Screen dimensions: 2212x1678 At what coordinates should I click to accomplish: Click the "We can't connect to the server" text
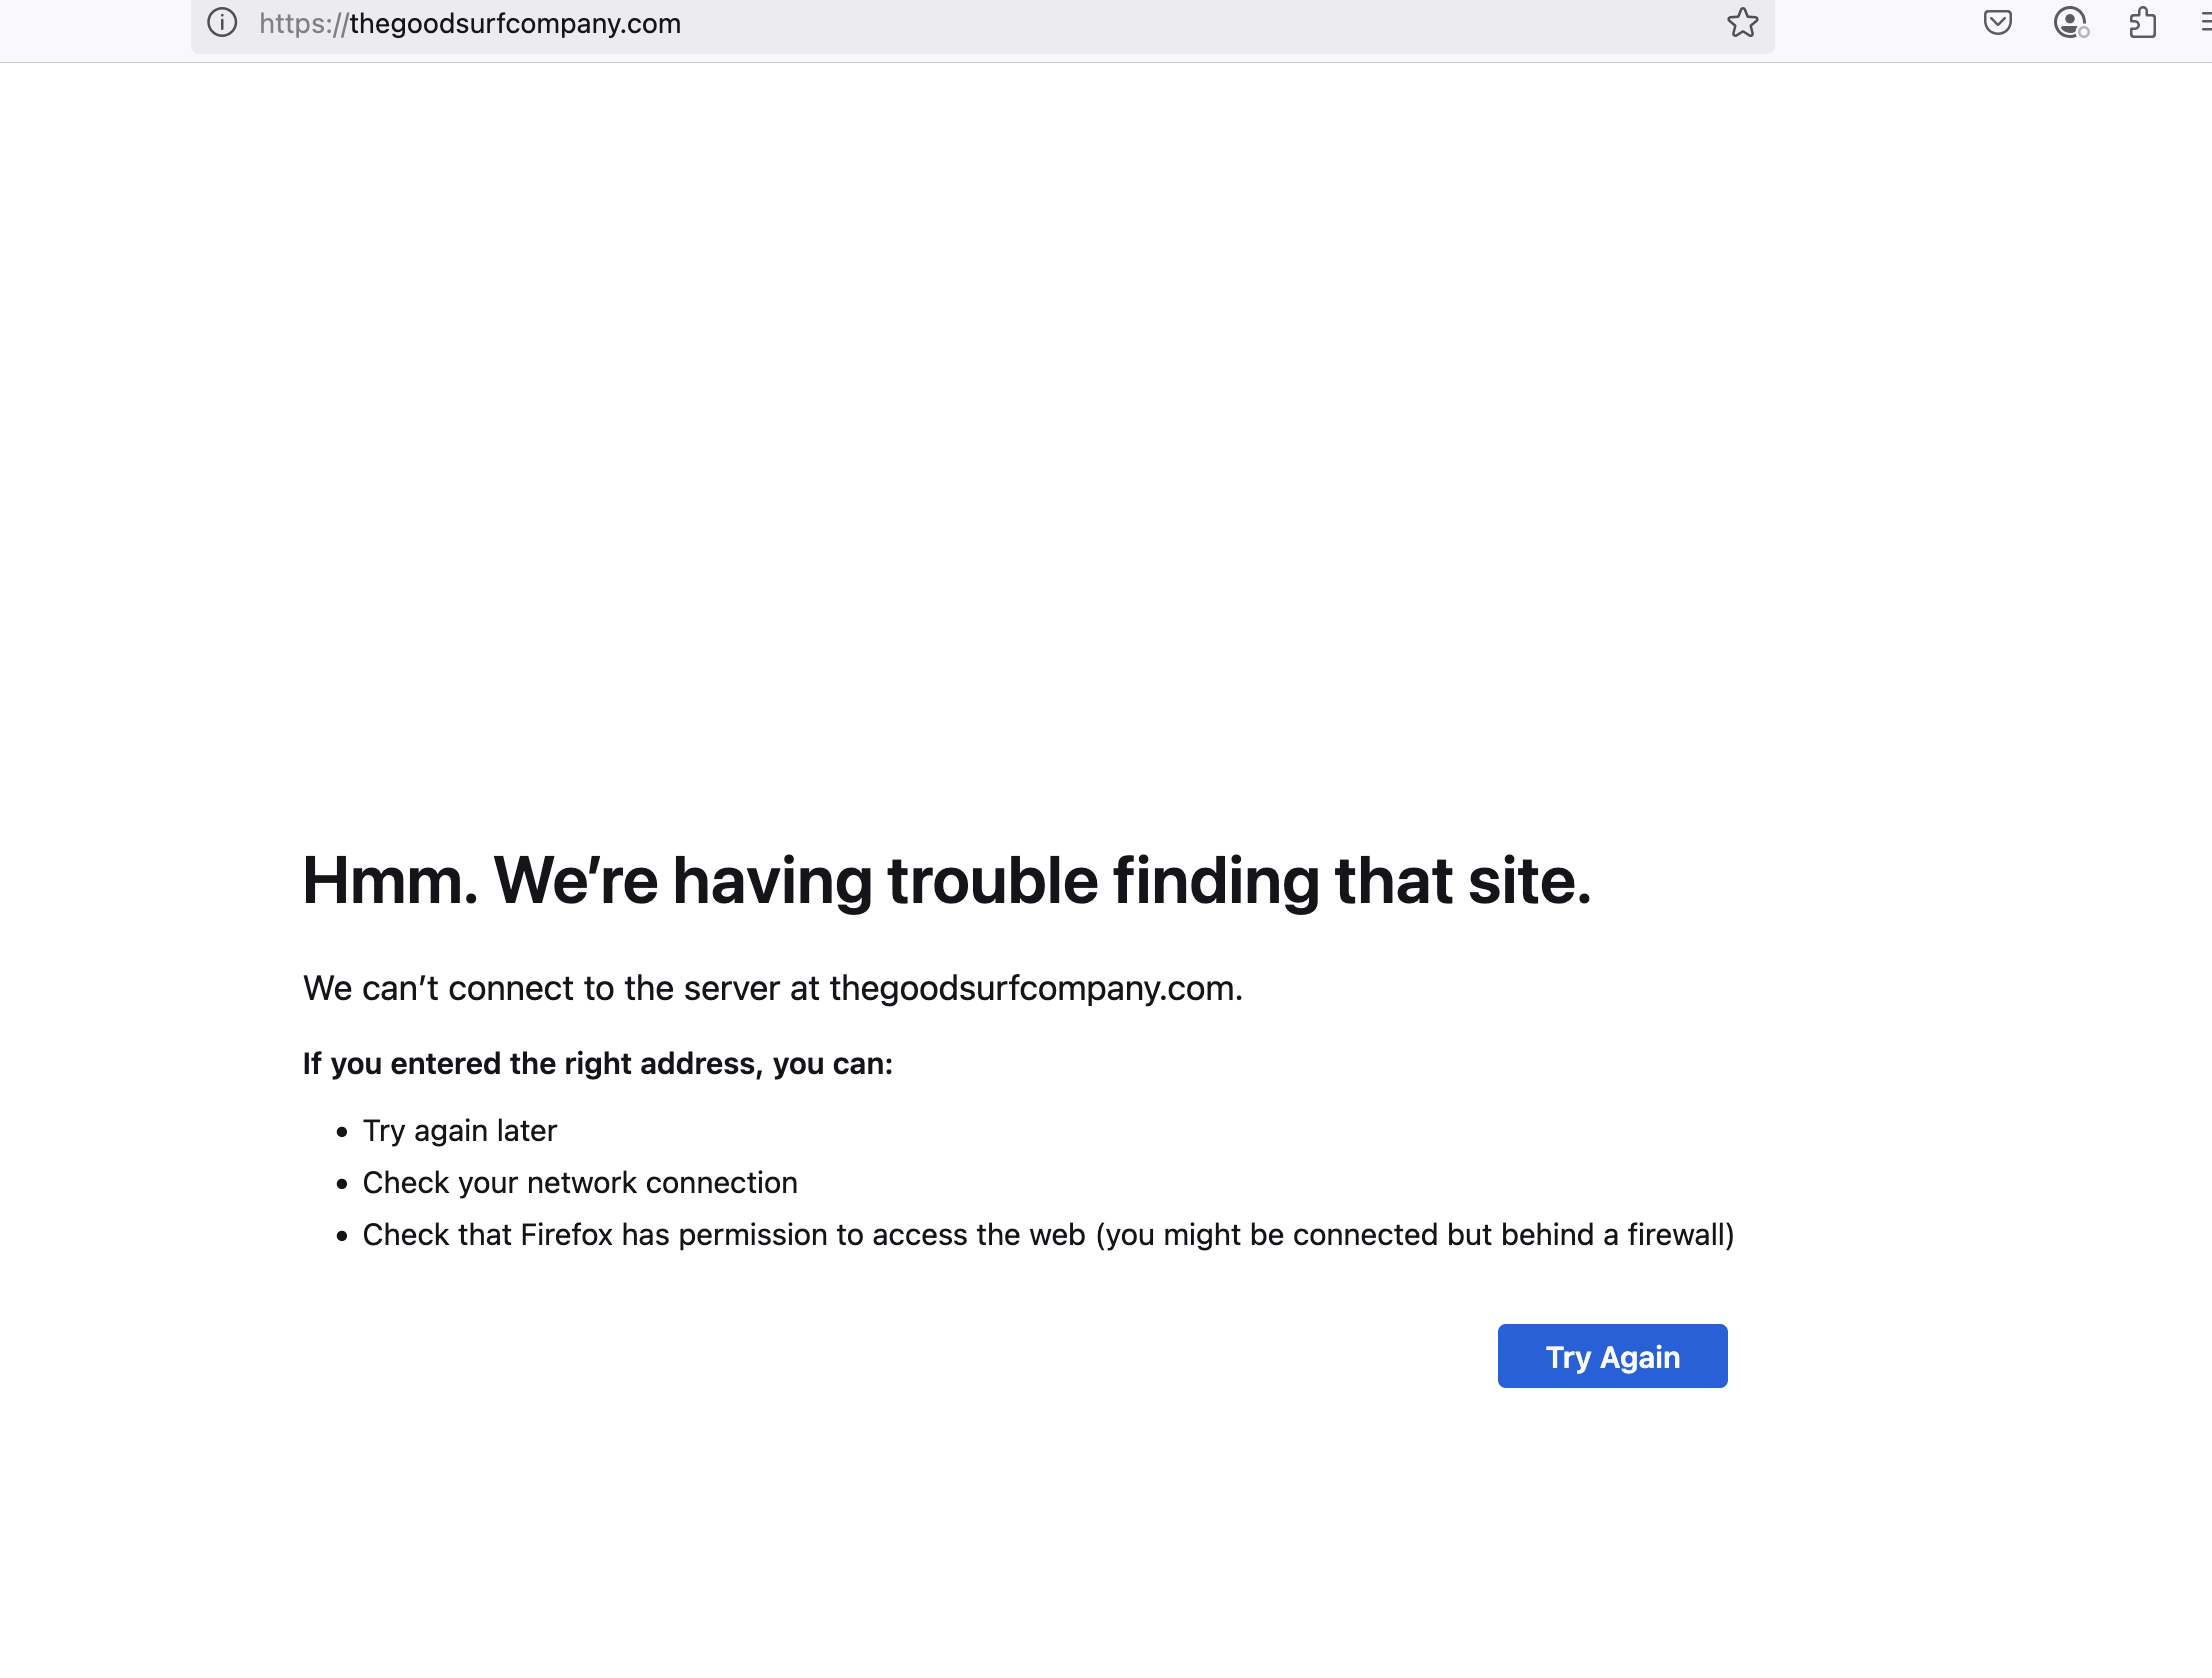(x=560, y=988)
